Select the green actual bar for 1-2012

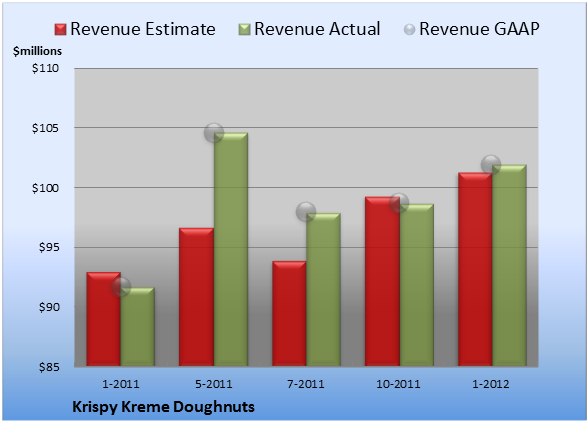[509, 266]
